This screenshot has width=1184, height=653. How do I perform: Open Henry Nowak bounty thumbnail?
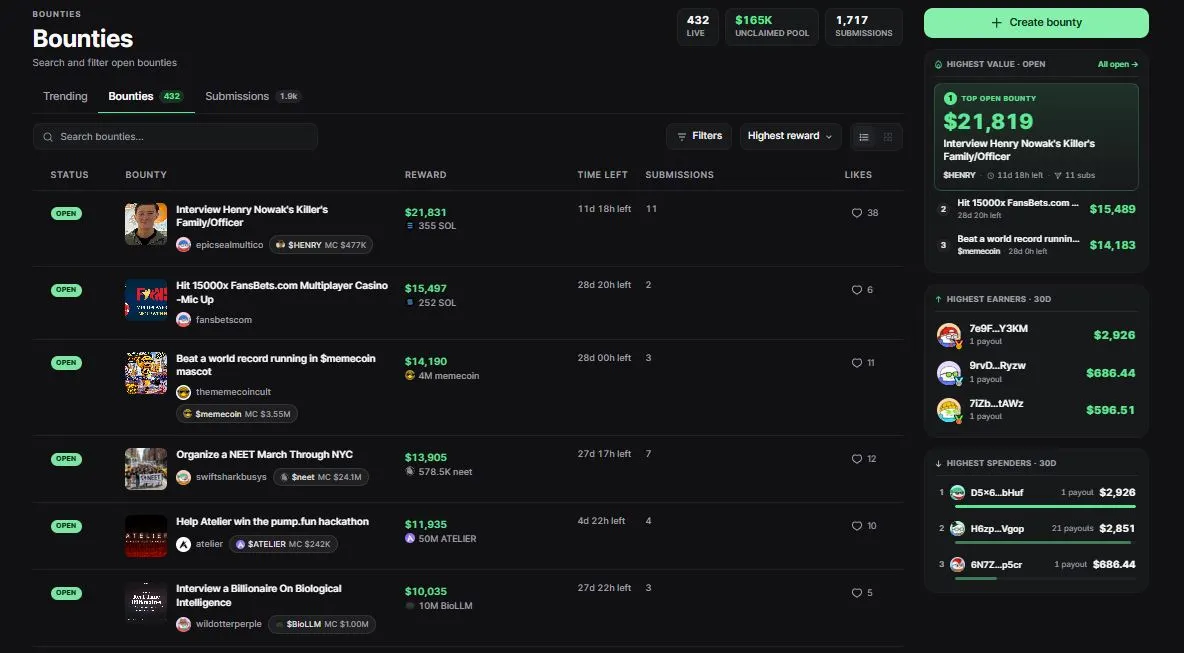tap(146, 223)
